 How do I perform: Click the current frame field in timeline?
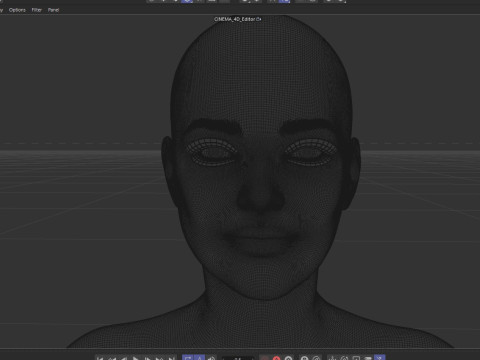(x=238, y=358)
